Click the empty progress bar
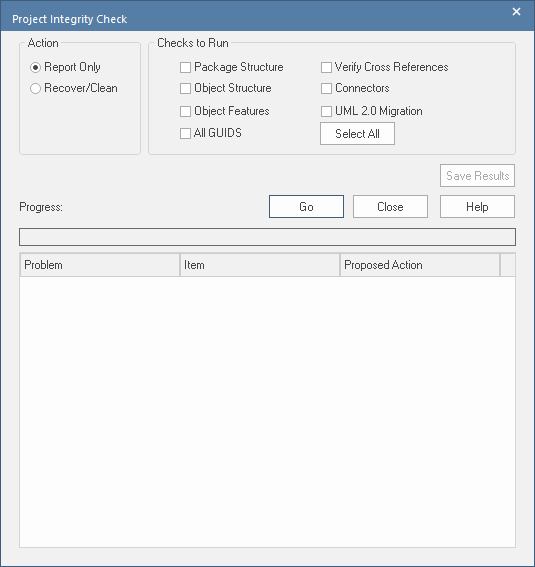This screenshot has height=567, width=535. tap(268, 237)
